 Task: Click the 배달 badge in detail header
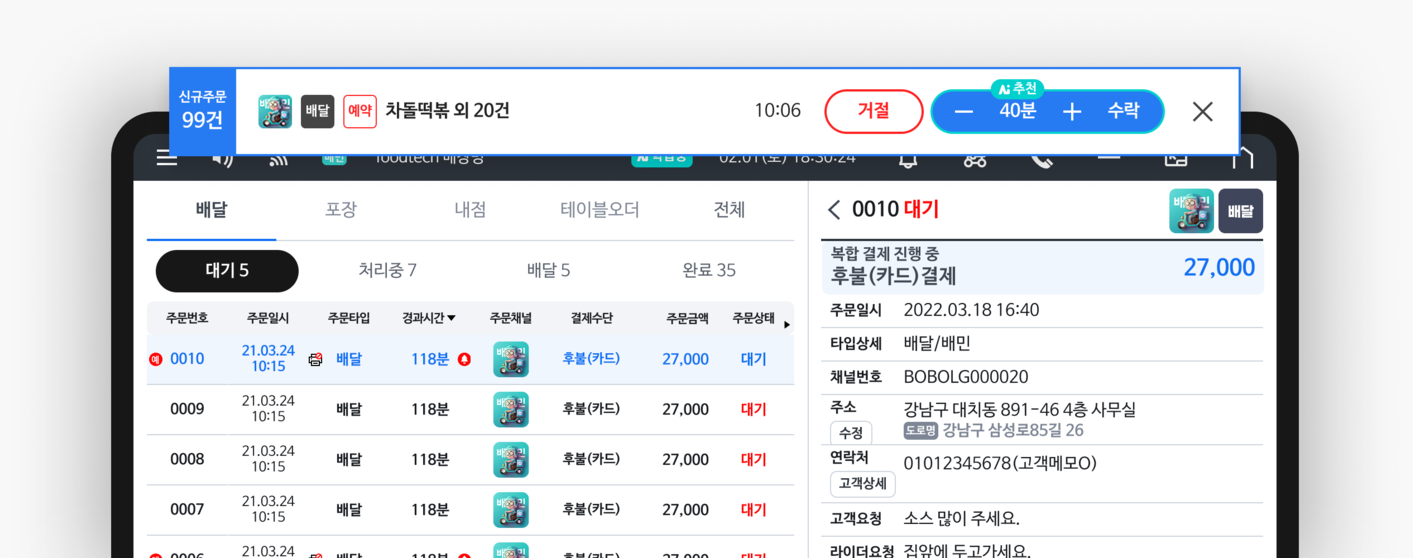point(1240,211)
